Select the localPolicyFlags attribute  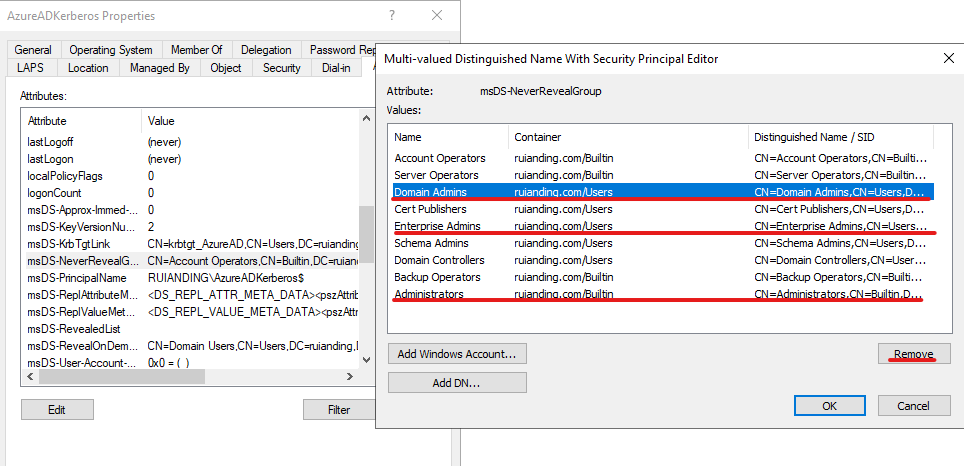(x=191, y=176)
